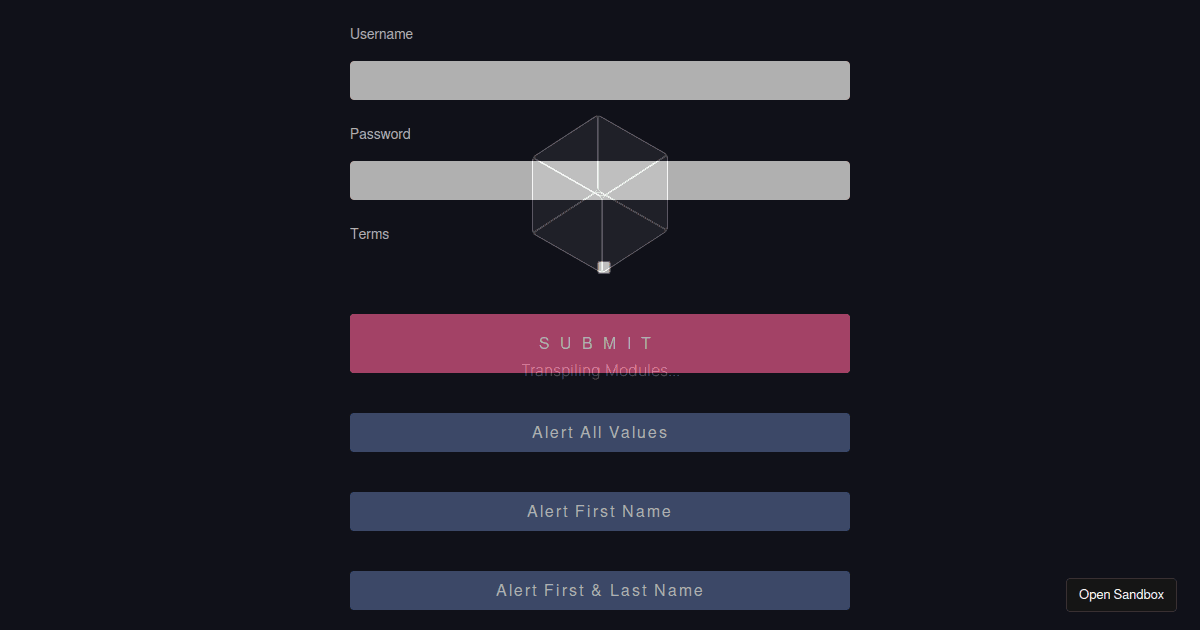Select the text box beneath Username label
Viewport: 1200px width, 630px height.
pos(600,80)
